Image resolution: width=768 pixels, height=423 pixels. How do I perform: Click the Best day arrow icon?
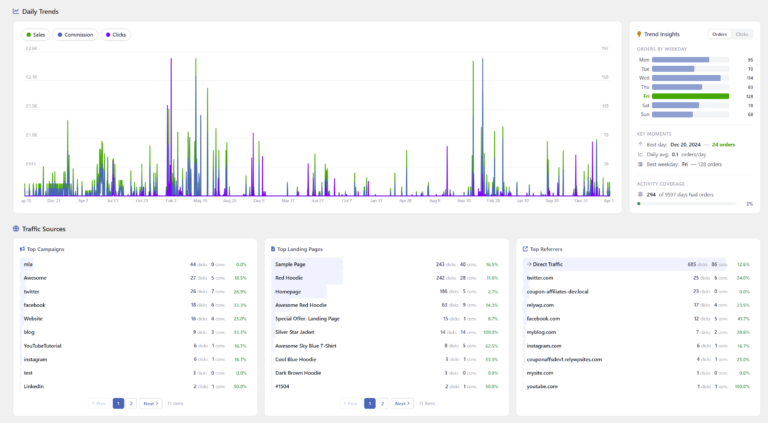640,144
